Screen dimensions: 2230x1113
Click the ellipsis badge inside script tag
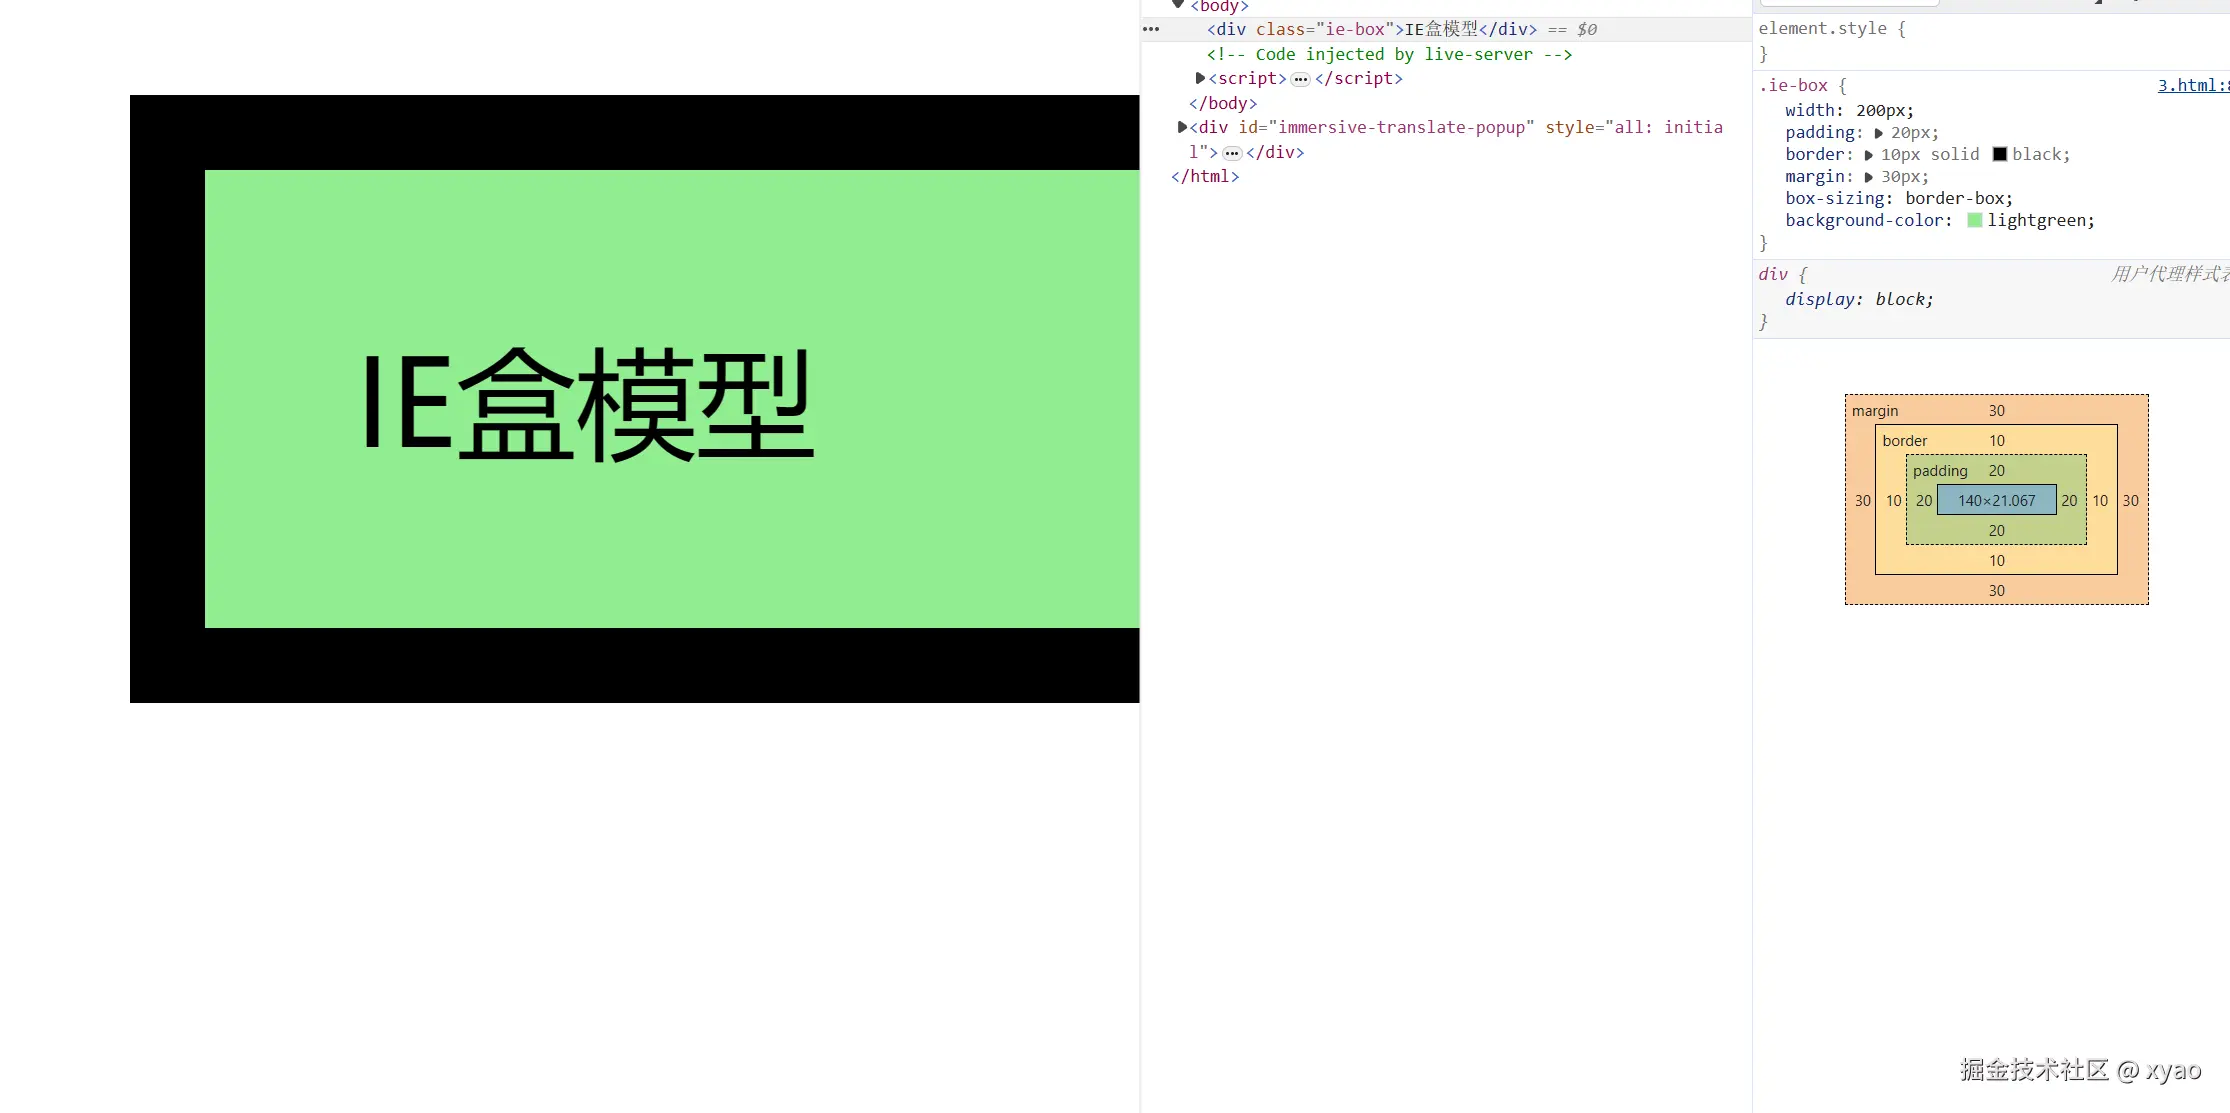(1300, 79)
